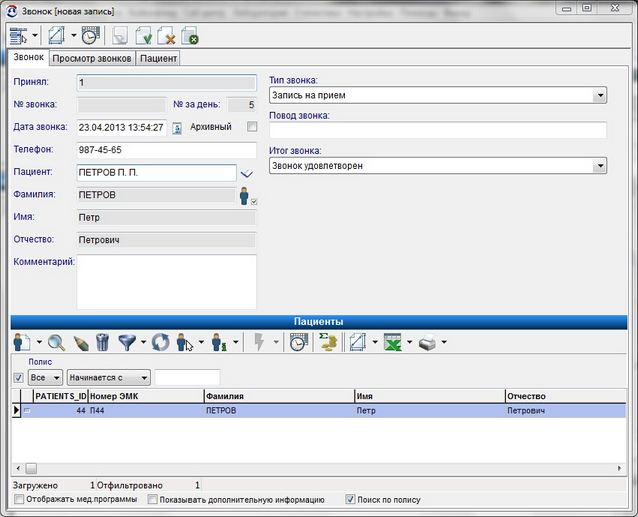Open the Тип звонка dropdown

click(600, 96)
